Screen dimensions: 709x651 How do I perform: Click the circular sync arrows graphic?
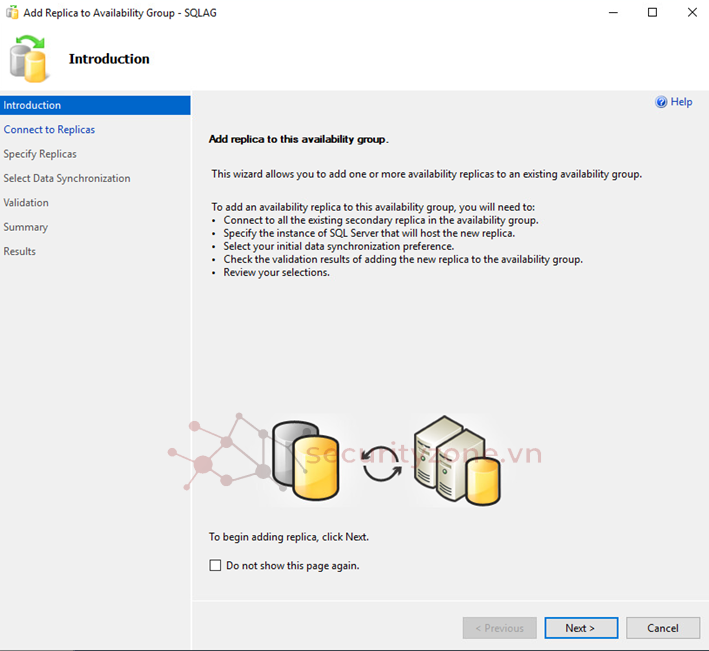pyautogui.click(x=381, y=462)
